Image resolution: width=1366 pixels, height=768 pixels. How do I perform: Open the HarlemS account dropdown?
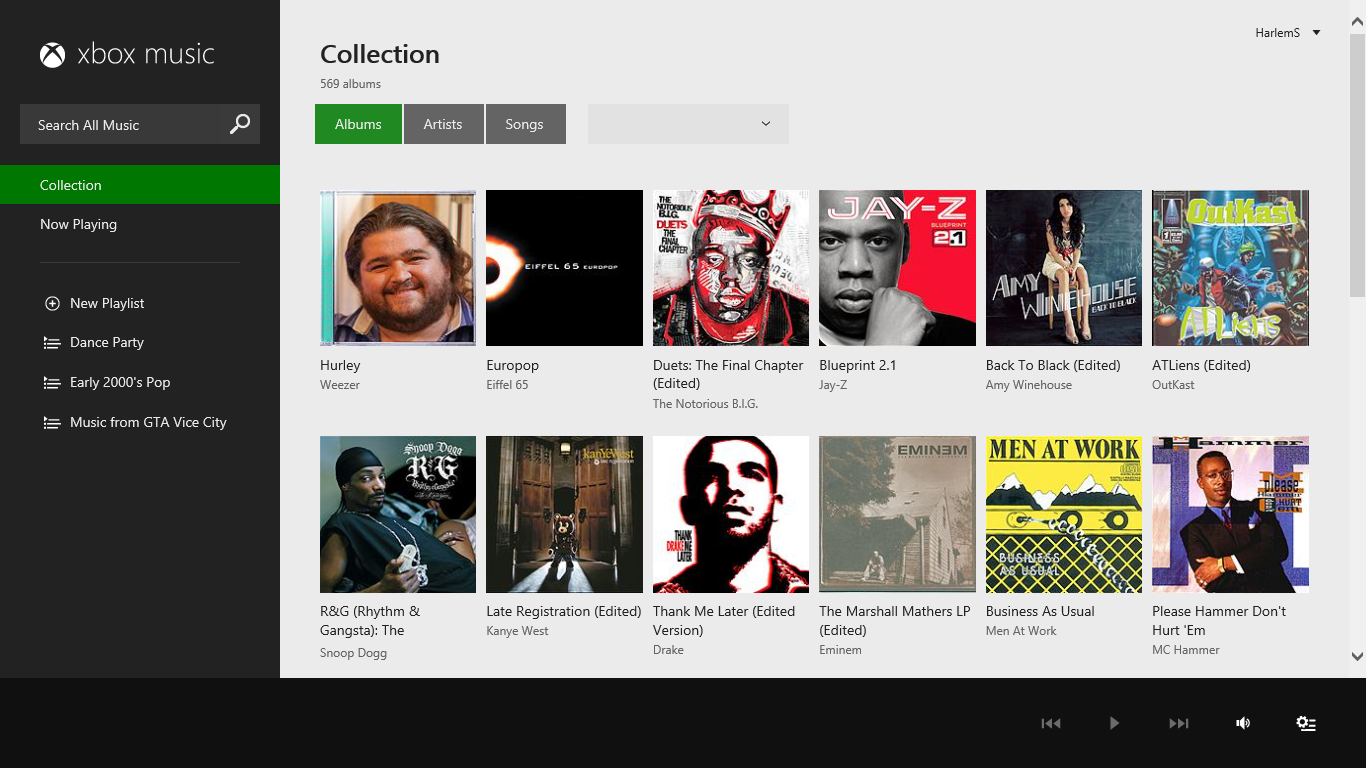1289,32
